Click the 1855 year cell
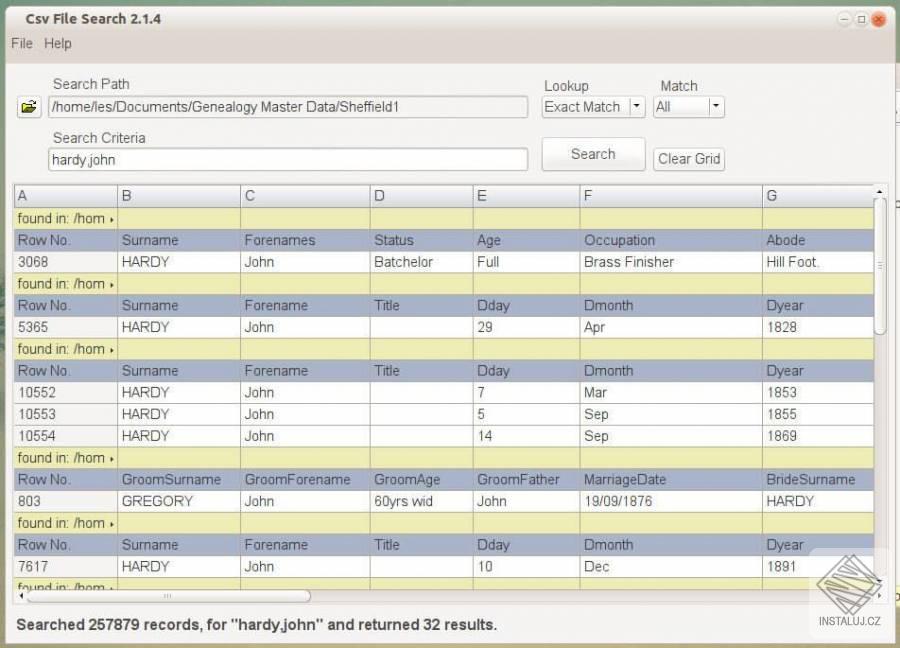900x648 pixels. click(x=818, y=414)
